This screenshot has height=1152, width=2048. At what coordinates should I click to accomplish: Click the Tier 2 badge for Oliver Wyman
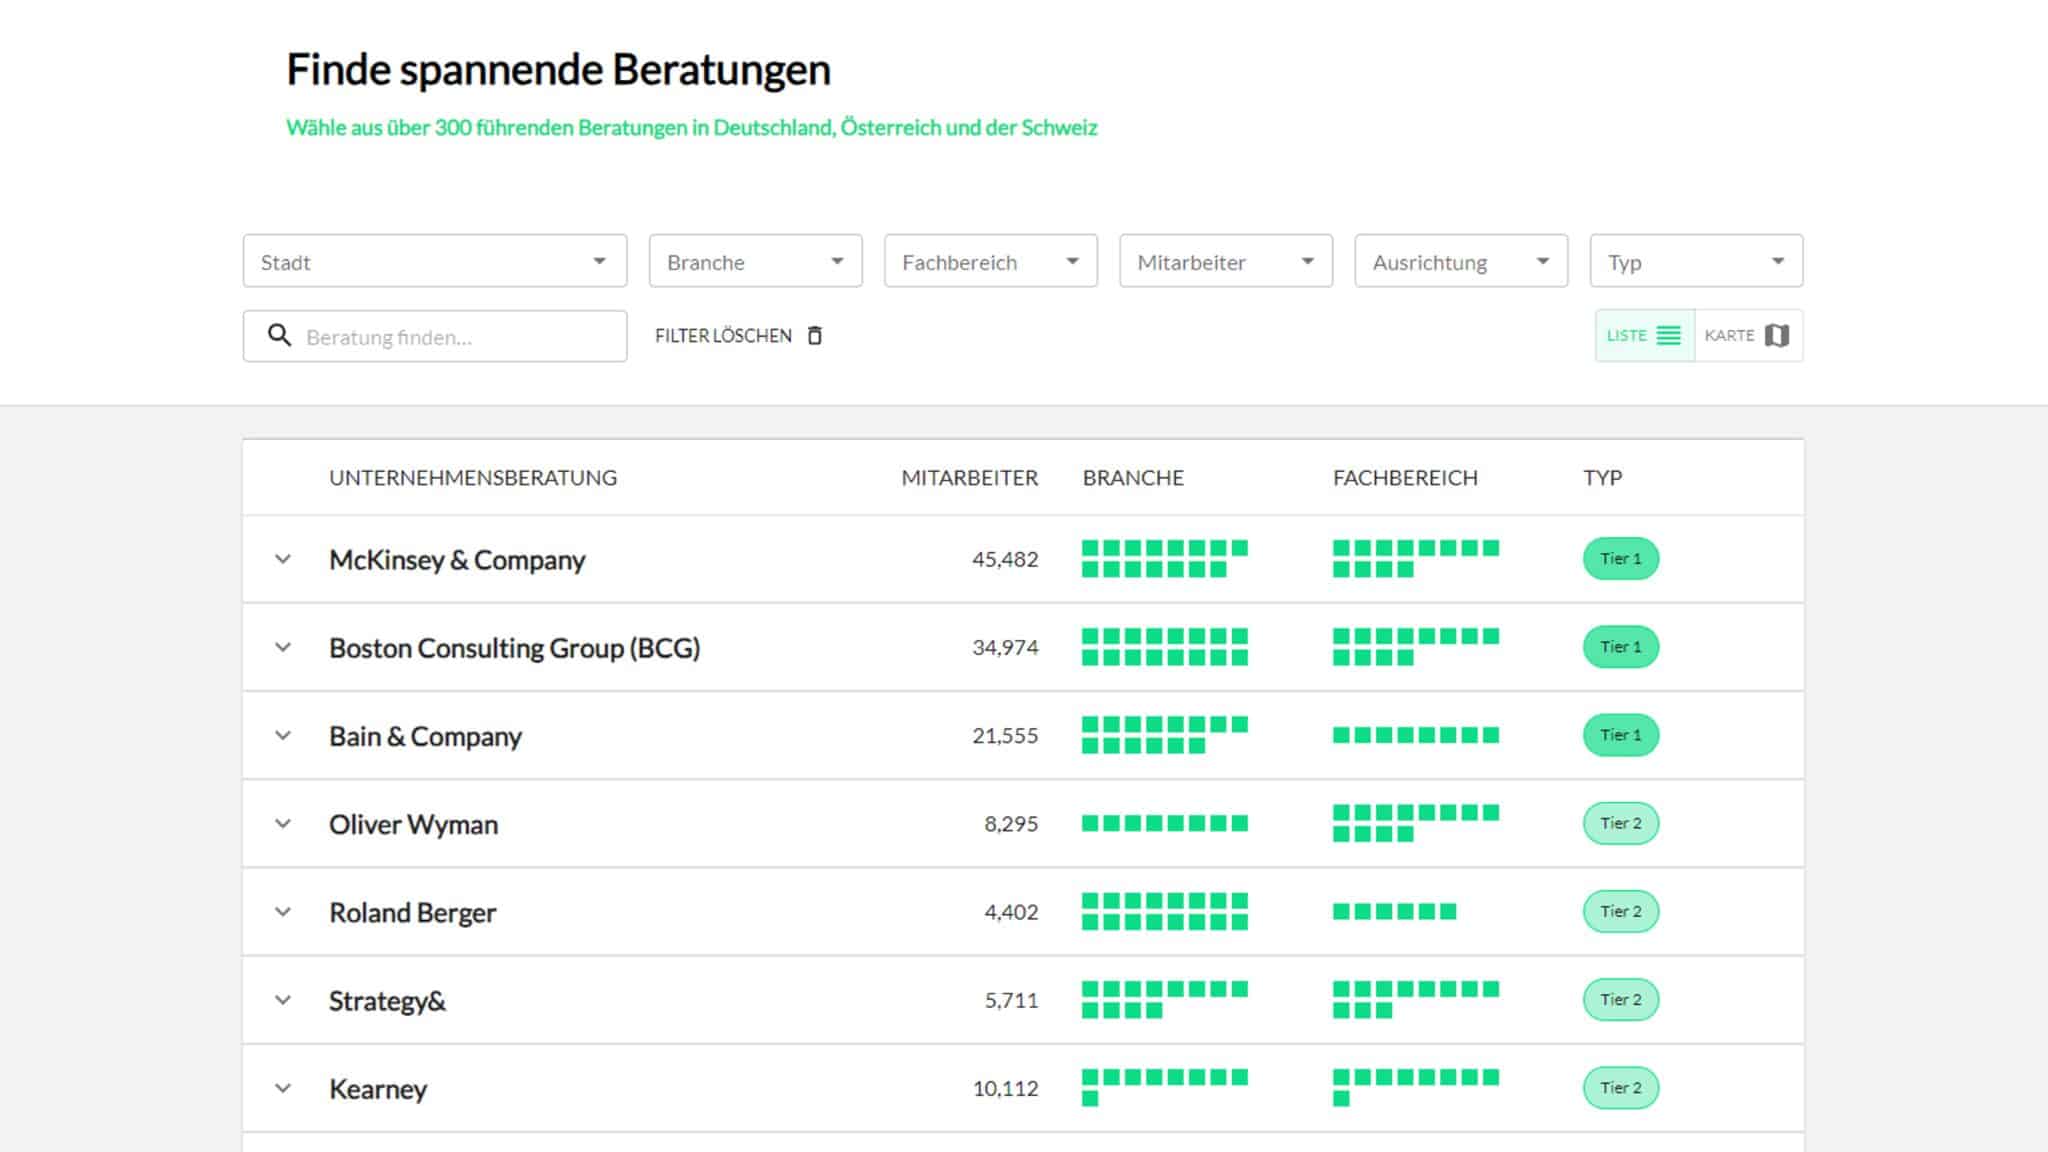coord(1621,823)
